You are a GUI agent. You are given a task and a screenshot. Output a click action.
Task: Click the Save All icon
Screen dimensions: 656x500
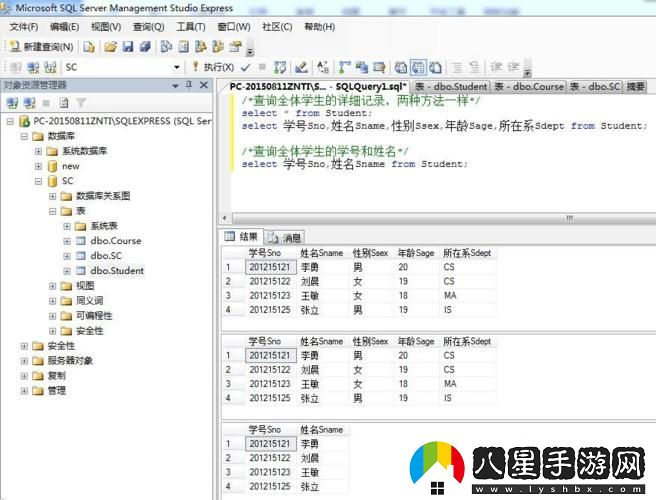[x=145, y=46]
